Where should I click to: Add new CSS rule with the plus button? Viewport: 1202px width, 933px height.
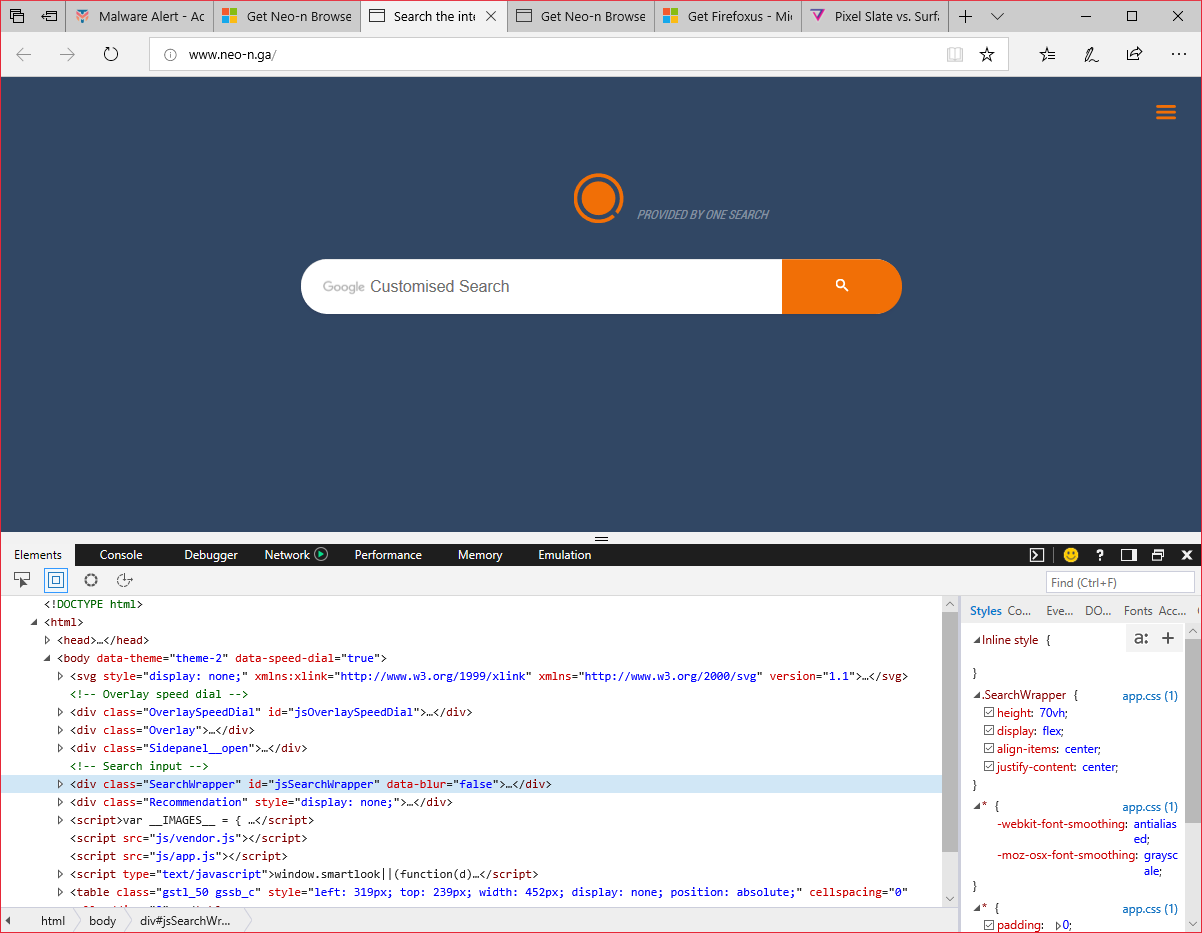click(x=1167, y=638)
